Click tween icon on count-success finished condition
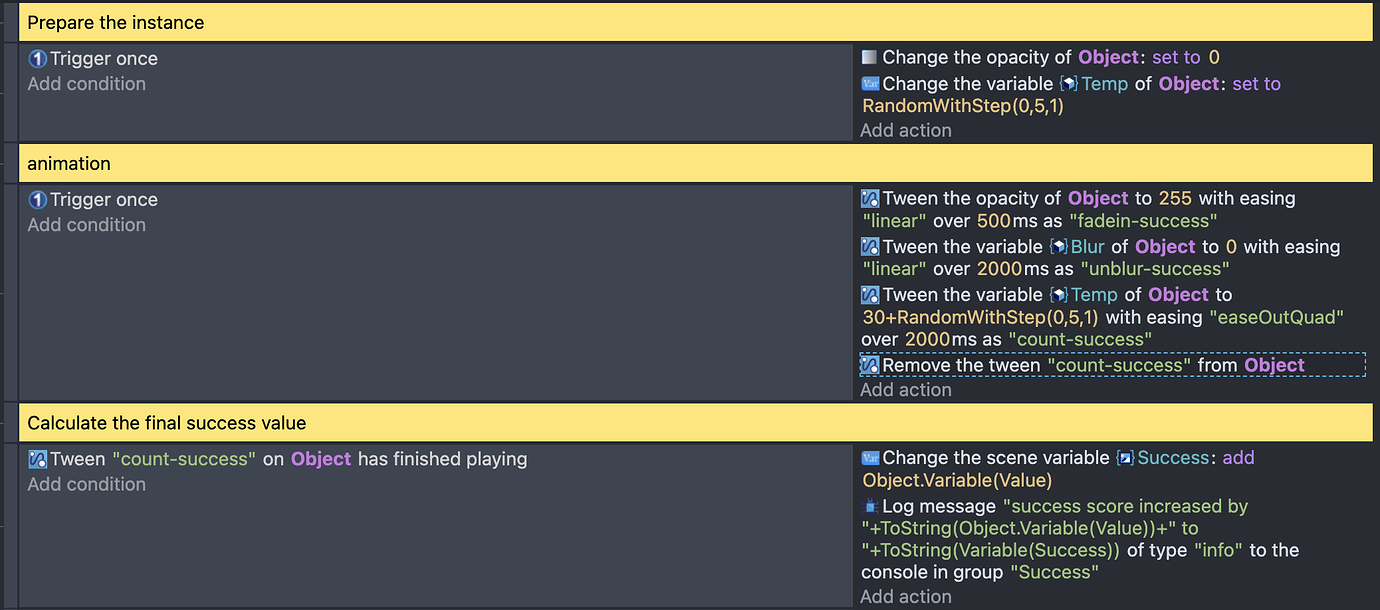The height and width of the screenshot is (610, 1380). [38, 459]
